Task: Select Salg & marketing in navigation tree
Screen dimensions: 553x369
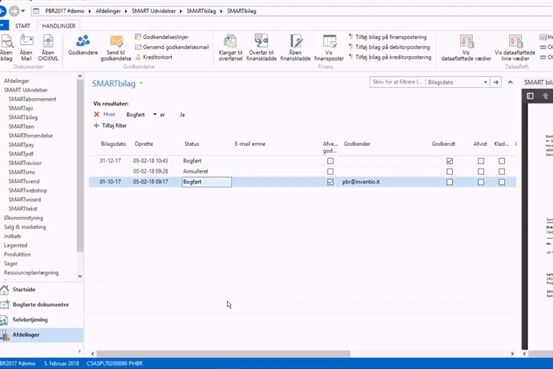Action: tap(25, 227)
